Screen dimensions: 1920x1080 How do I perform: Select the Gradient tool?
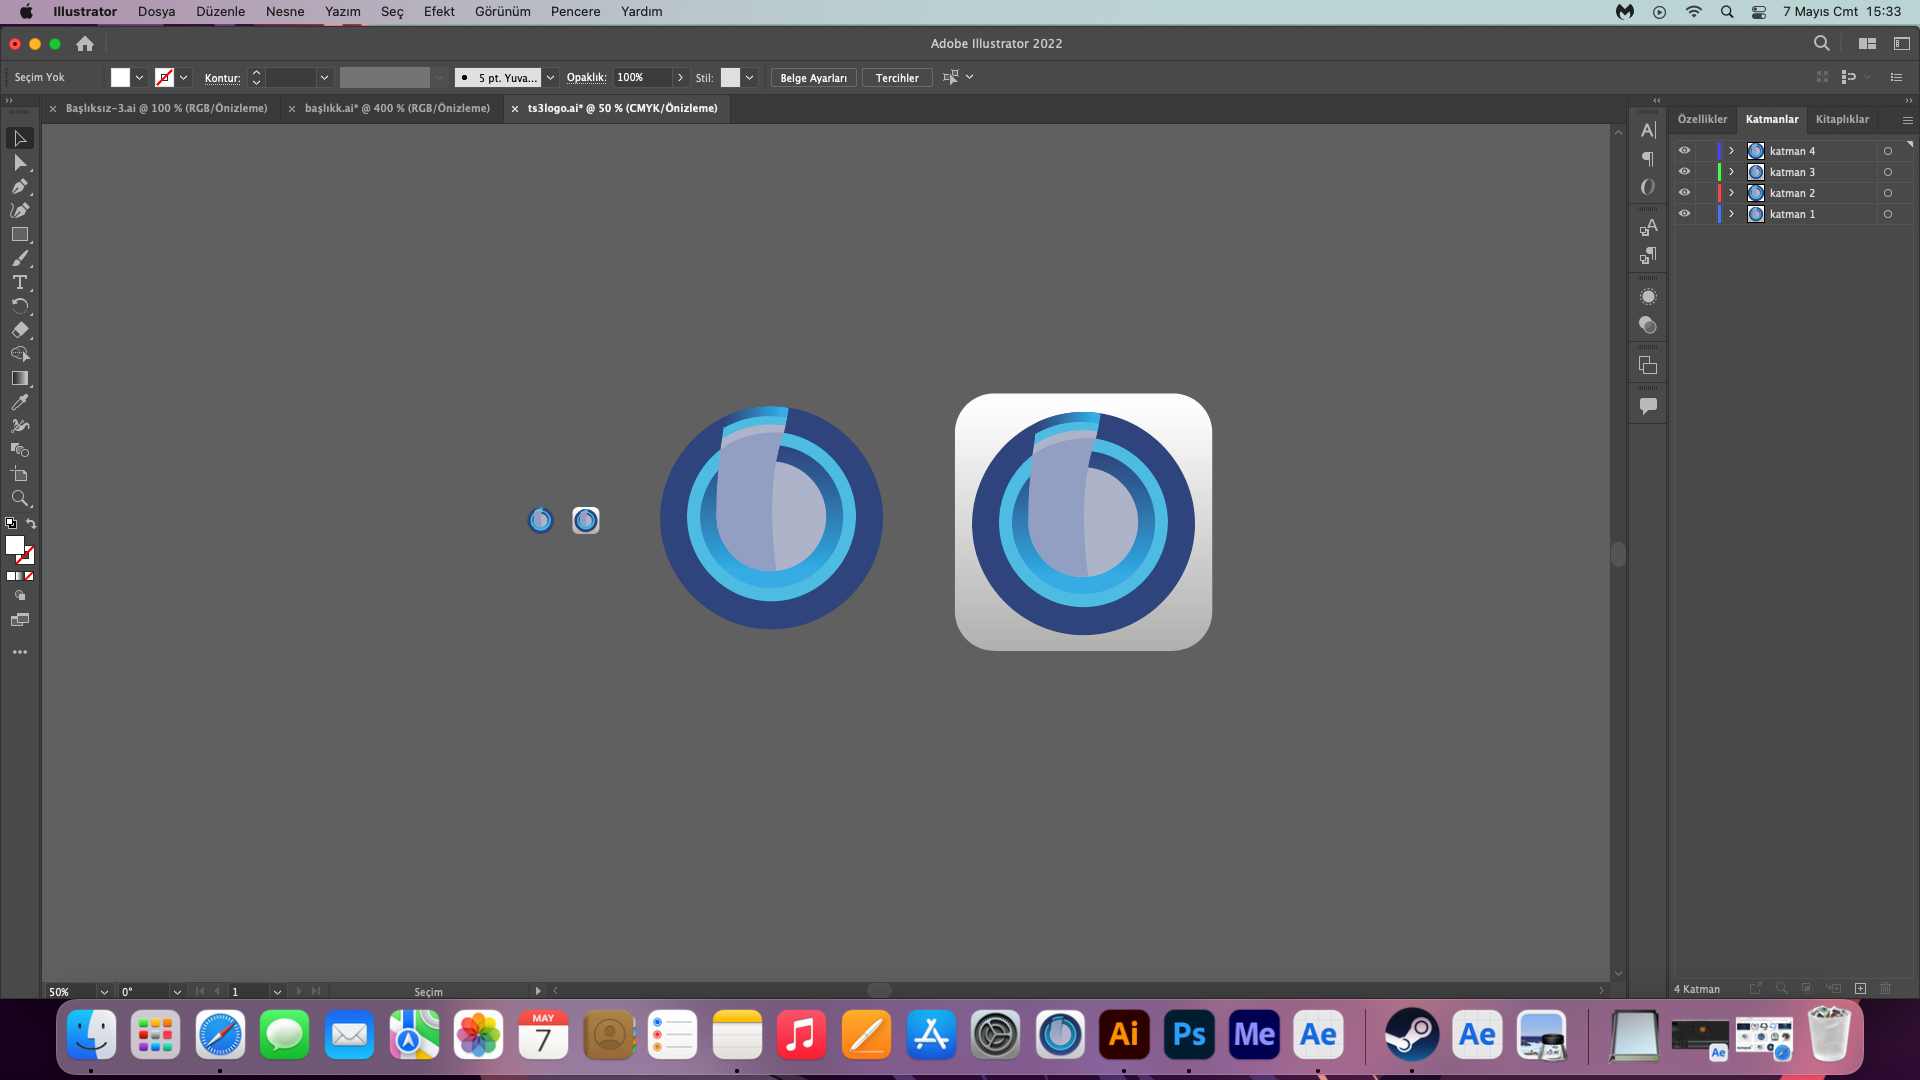20,378
